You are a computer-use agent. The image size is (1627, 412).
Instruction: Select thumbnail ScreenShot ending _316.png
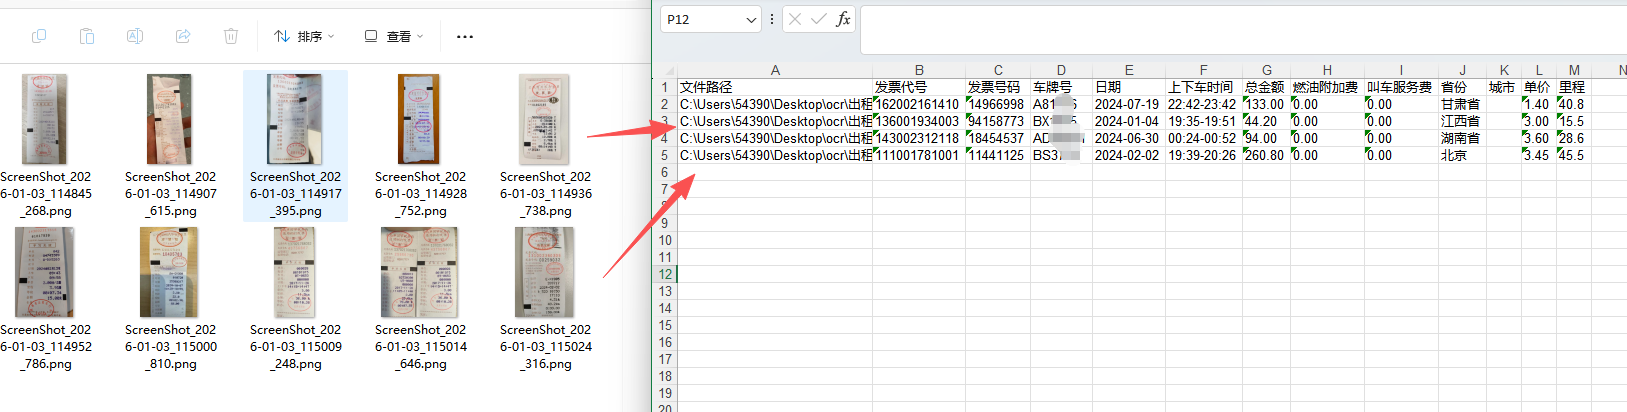(x=545, y=273)
